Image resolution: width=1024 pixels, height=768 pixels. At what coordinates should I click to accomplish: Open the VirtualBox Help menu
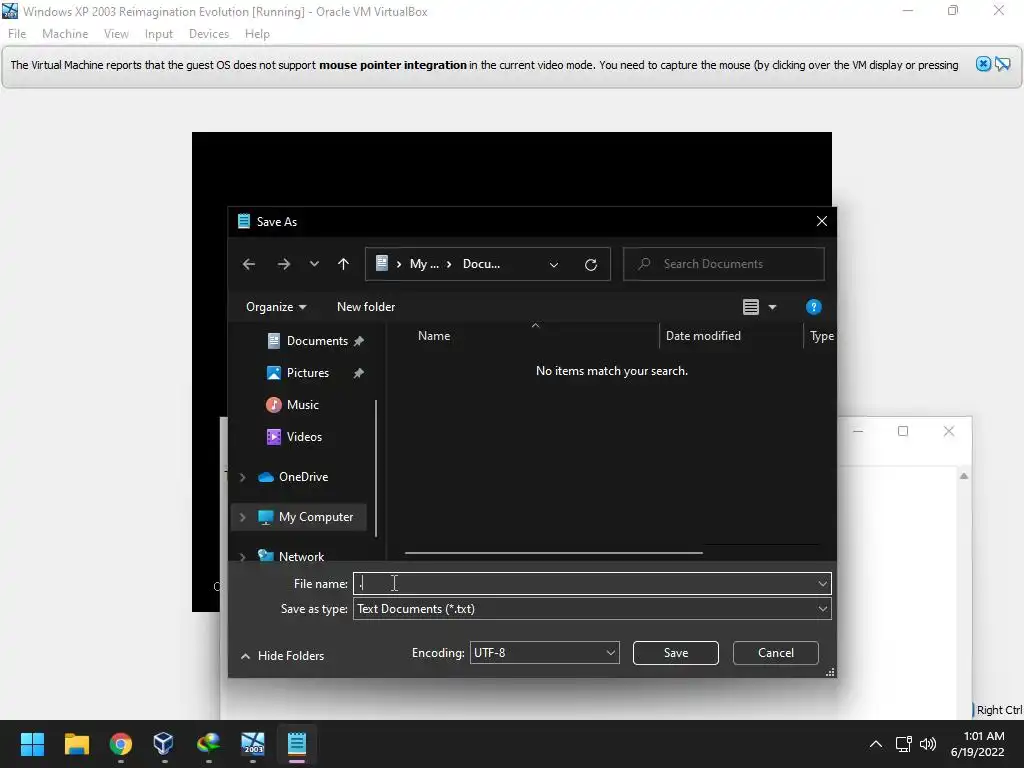tap(257, 33)
